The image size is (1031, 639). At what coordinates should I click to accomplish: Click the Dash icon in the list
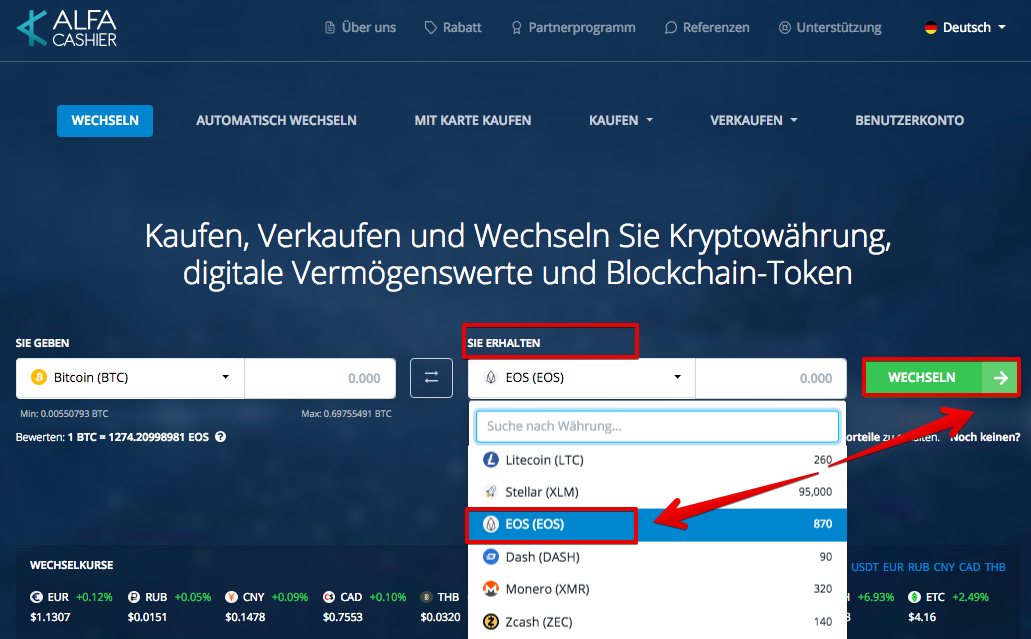[x=491, y=557]
